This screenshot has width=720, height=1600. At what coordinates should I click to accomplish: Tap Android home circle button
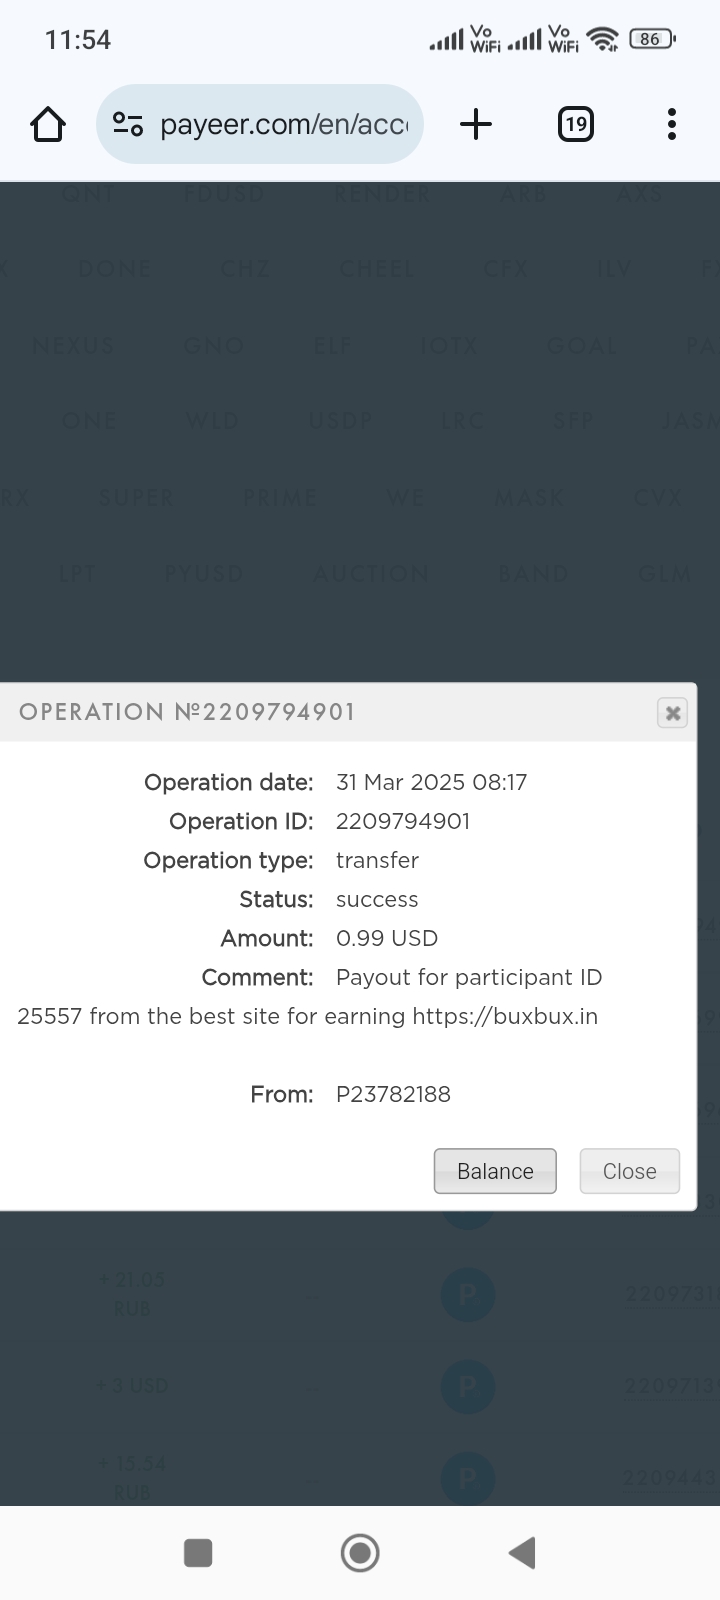click(360, 1553)
